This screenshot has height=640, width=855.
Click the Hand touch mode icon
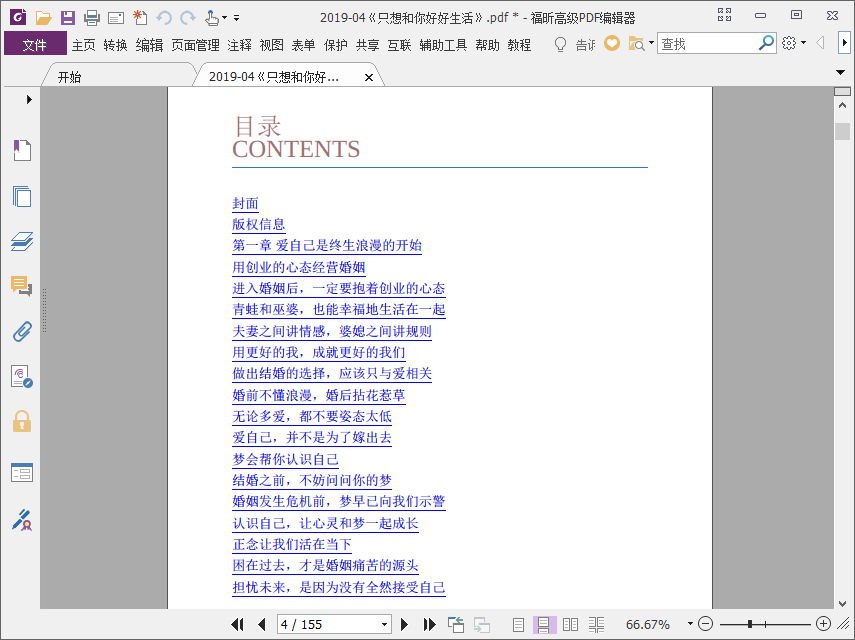[212, 18]
